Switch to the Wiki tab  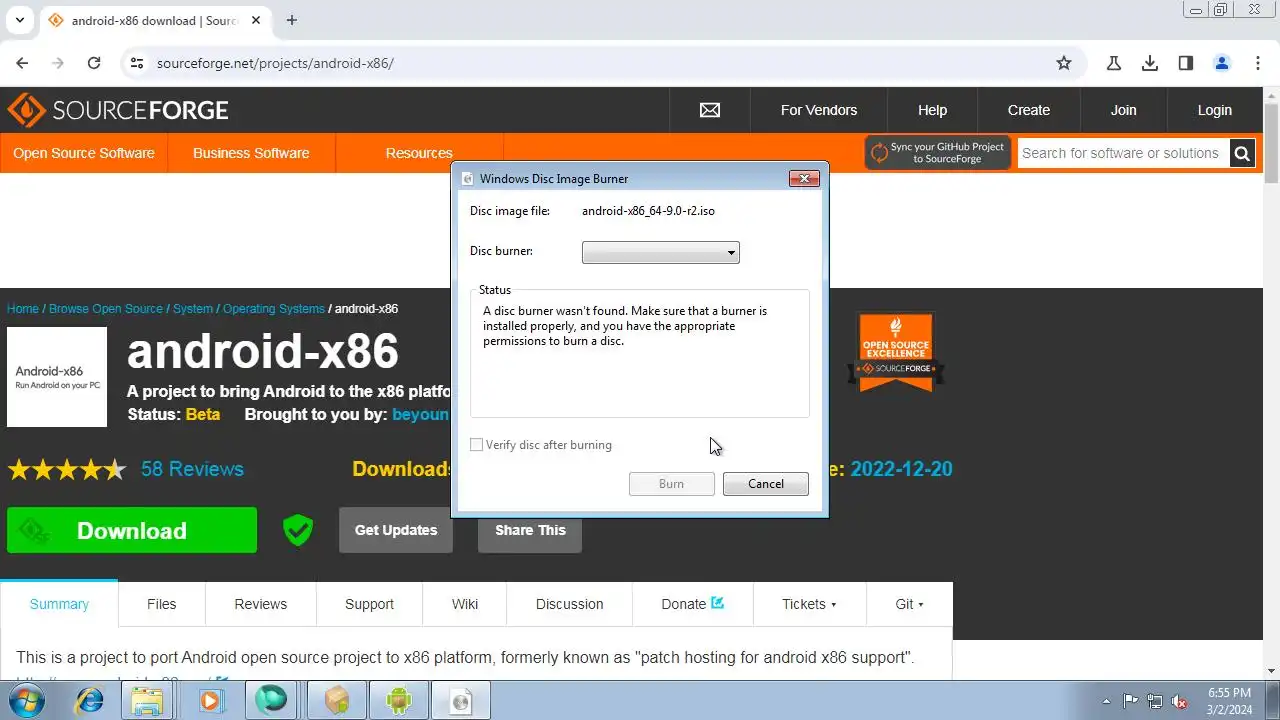click(x=465, y=604)
